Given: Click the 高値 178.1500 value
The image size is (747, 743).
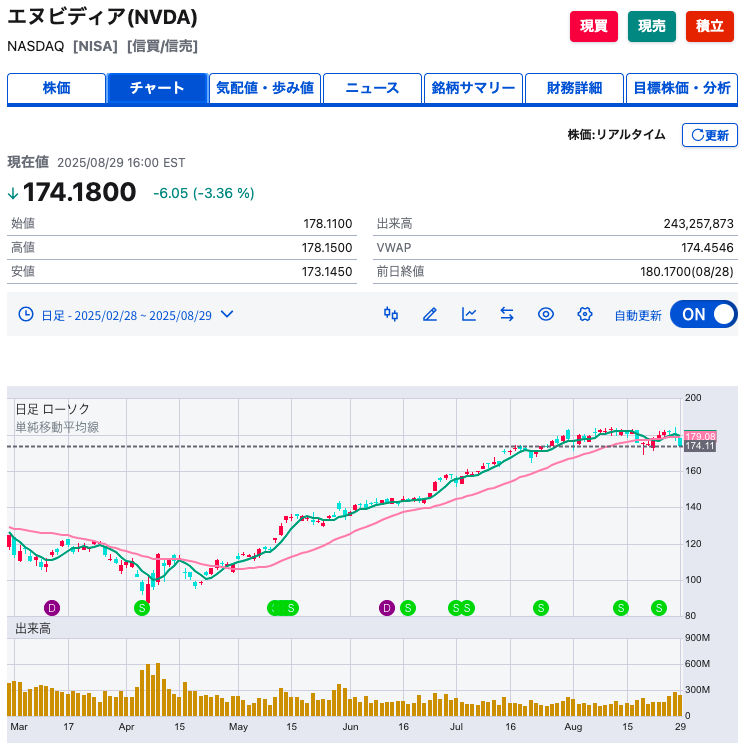Looking at the screenshot, I should tap(327, 248).
